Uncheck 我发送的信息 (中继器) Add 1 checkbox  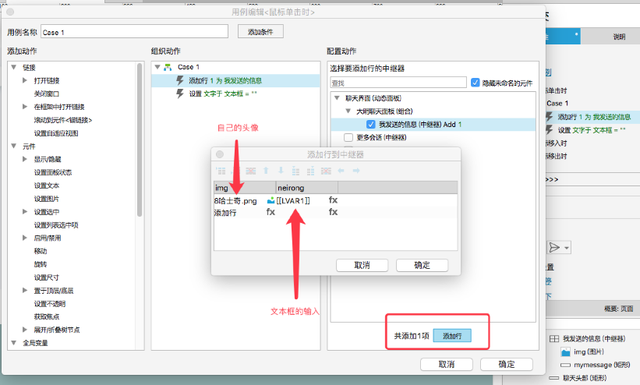click(371, 124)
